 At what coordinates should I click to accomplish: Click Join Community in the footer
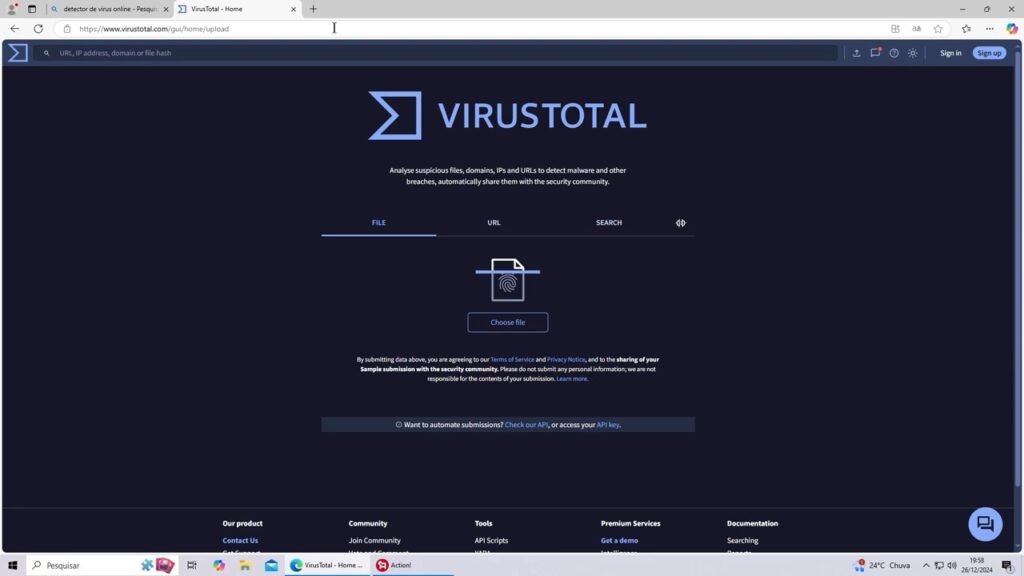pos(374,540)
